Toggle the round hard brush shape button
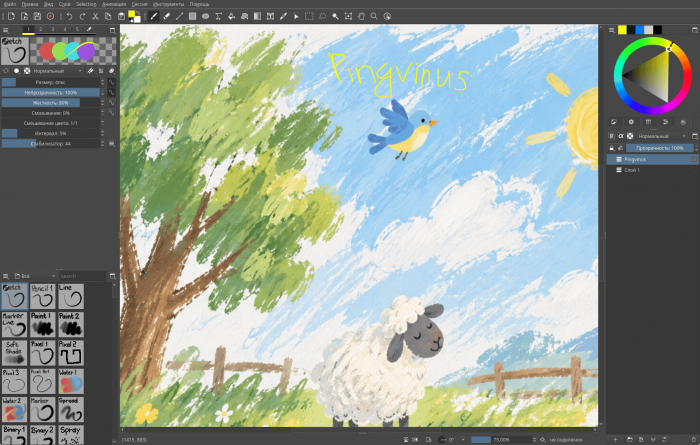700x445 pixels. point(17,71)
